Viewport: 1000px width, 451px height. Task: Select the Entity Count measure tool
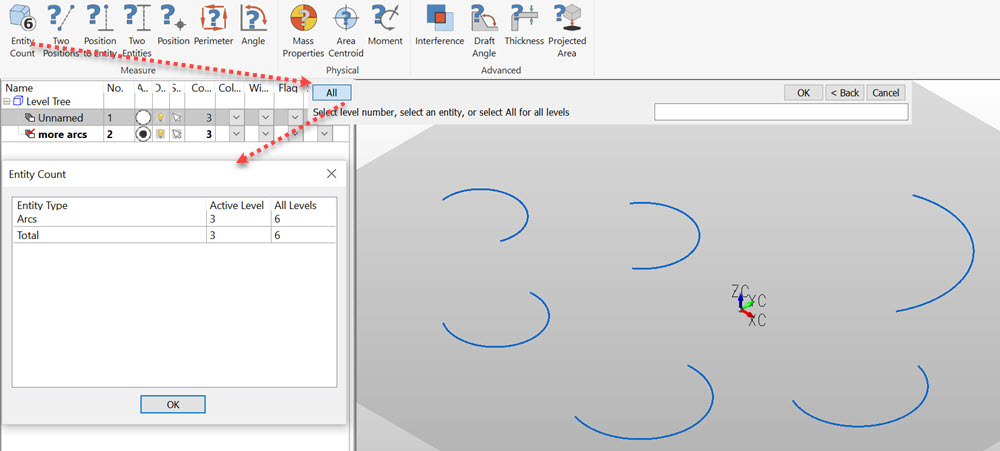tap(22, 31)
